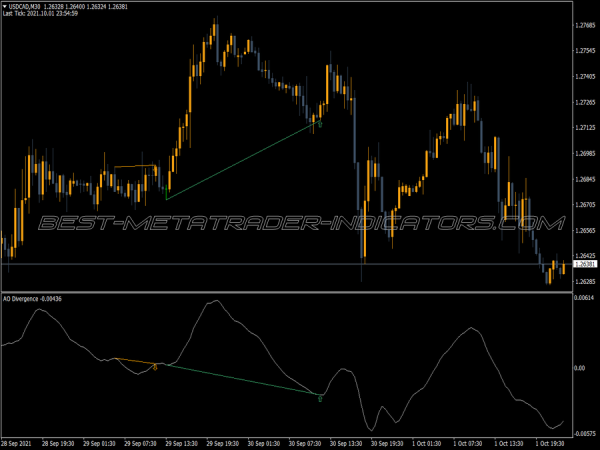
Task: Click the green up arrow below the 30 Sep 07:30 candles
Action: tap(320, 124)
